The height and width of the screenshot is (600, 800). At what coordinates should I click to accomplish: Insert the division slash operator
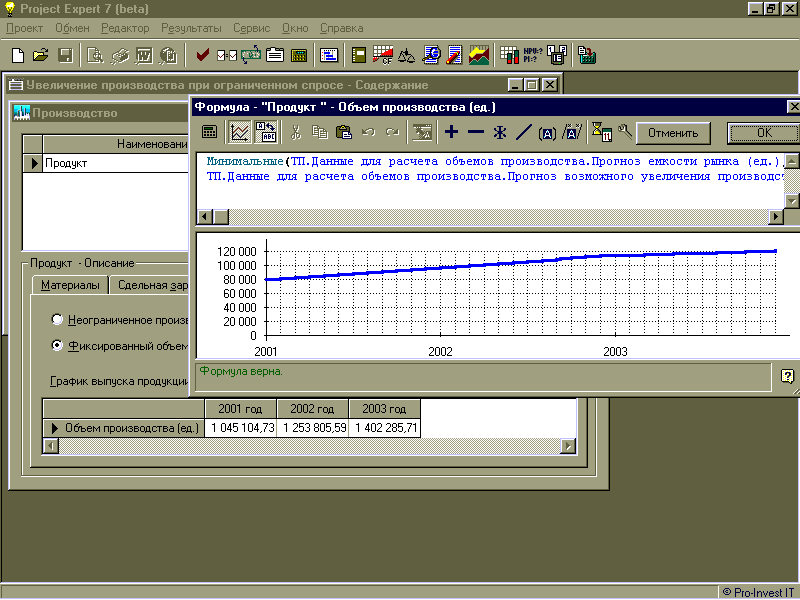click(523, 133)
